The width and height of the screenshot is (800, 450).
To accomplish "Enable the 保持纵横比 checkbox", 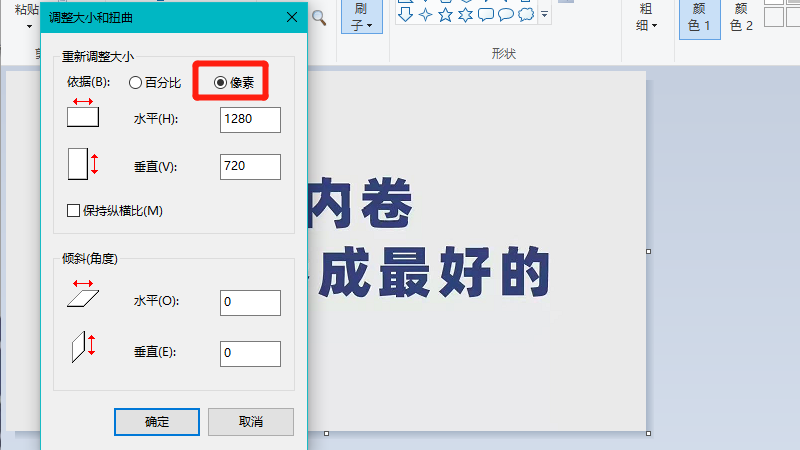I will [73, 211].
